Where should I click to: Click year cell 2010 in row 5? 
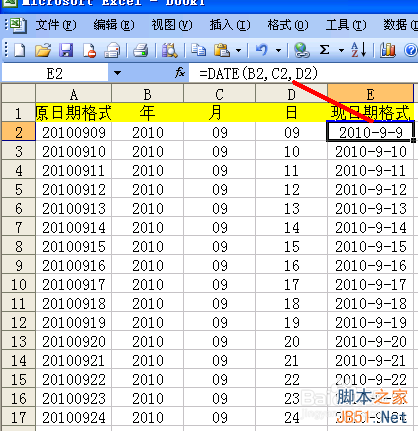(148, 189)
